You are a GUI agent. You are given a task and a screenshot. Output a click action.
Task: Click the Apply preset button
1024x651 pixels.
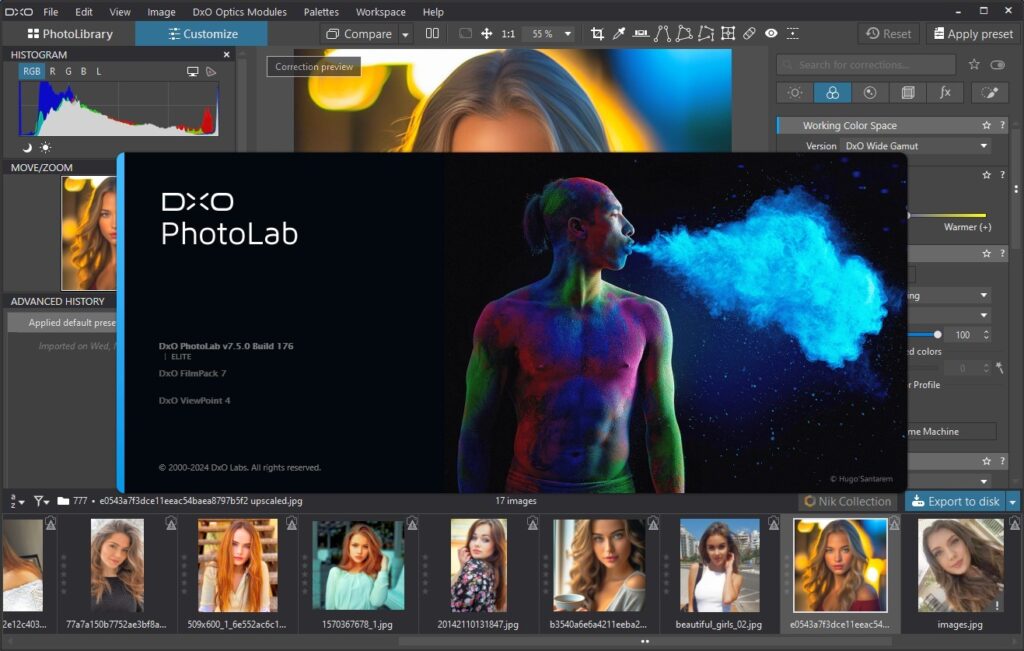pos(972,34)
